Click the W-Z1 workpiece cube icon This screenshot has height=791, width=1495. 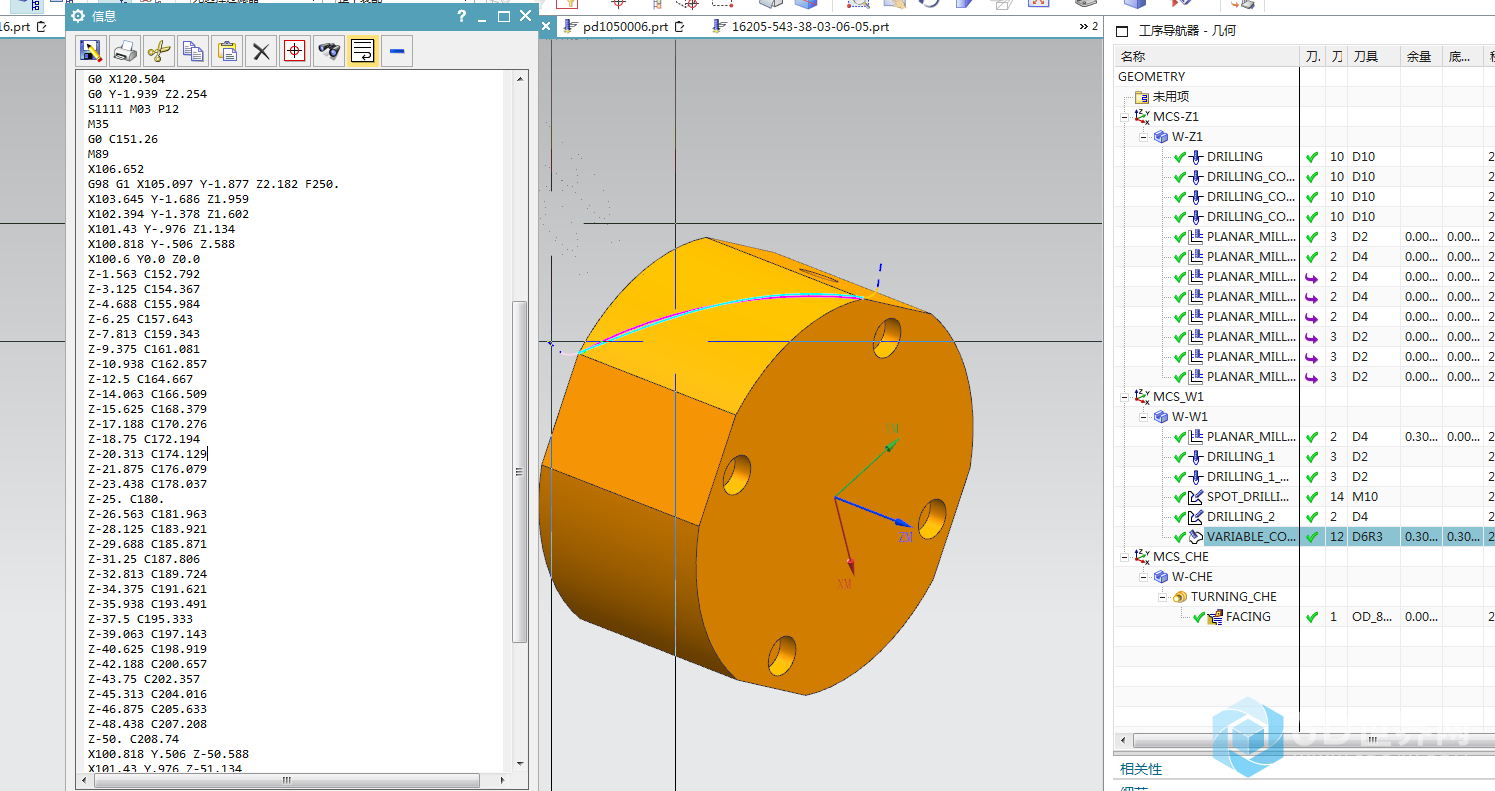[1161, 137]
